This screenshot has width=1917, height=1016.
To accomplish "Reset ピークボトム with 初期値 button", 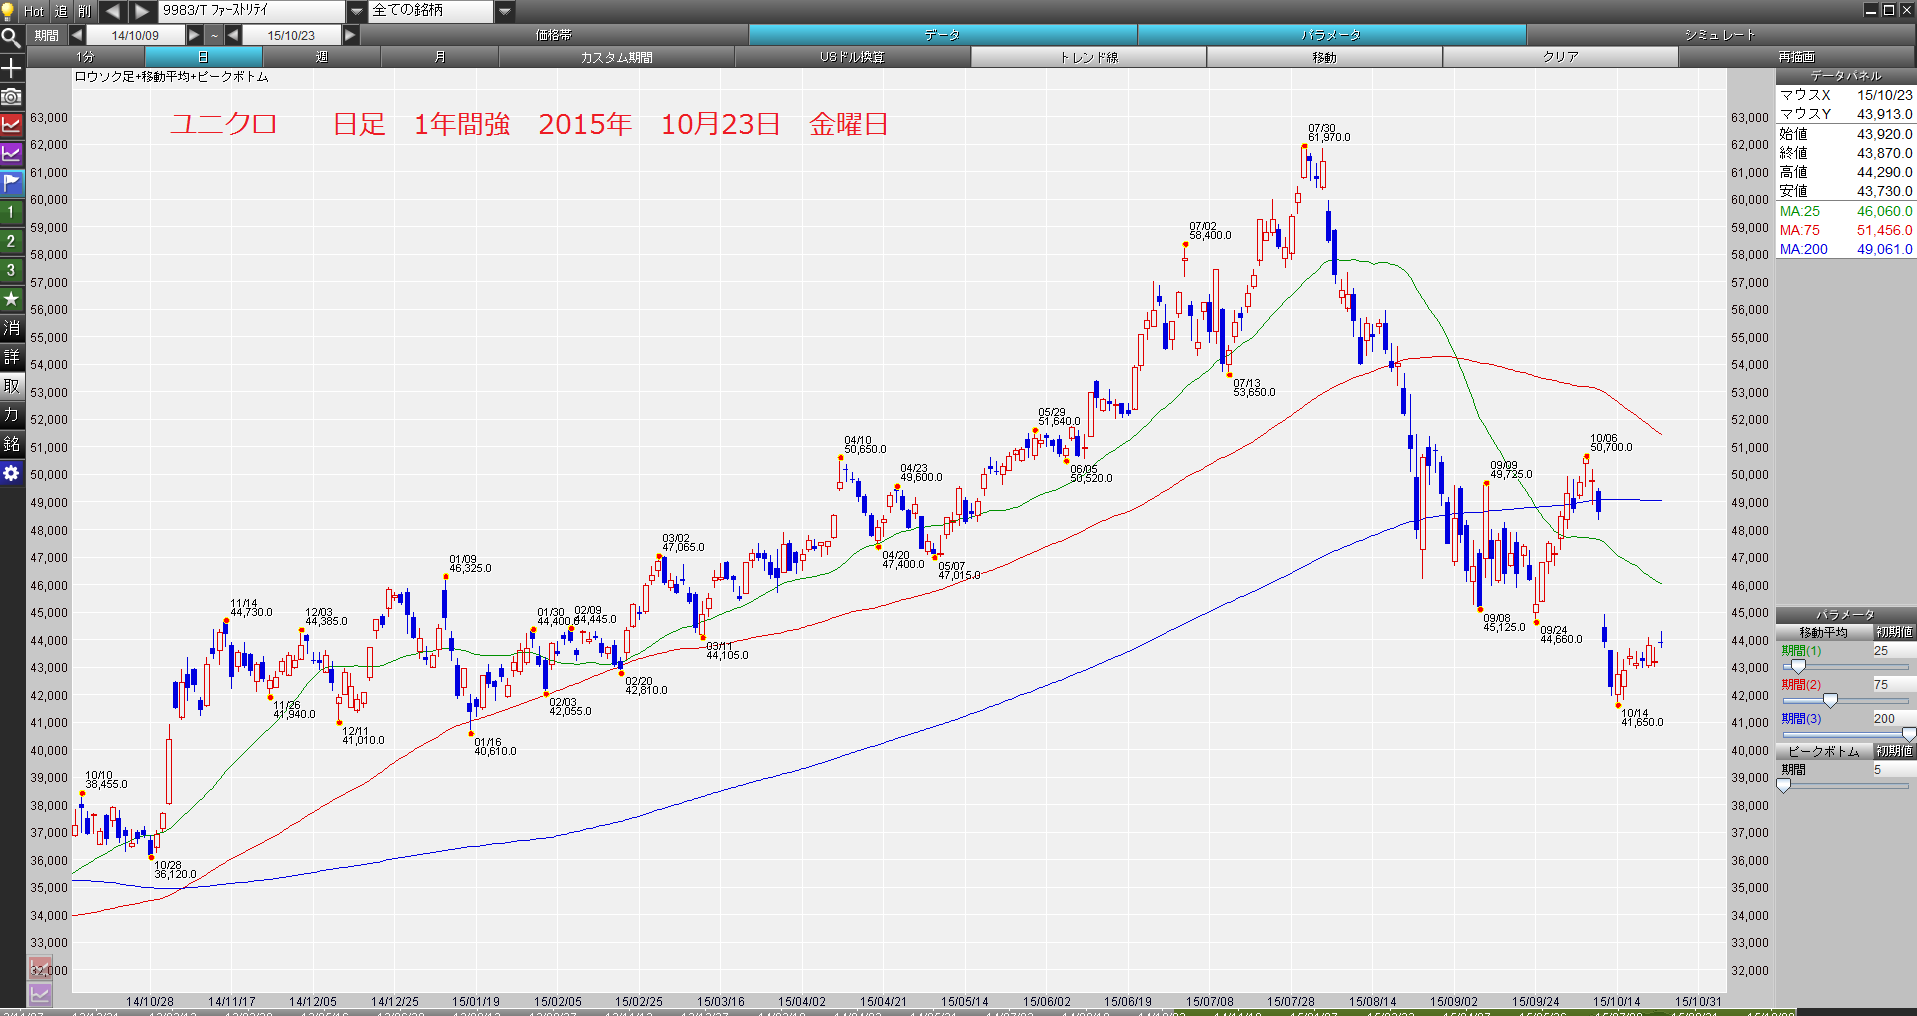I will coord(1894,751).
